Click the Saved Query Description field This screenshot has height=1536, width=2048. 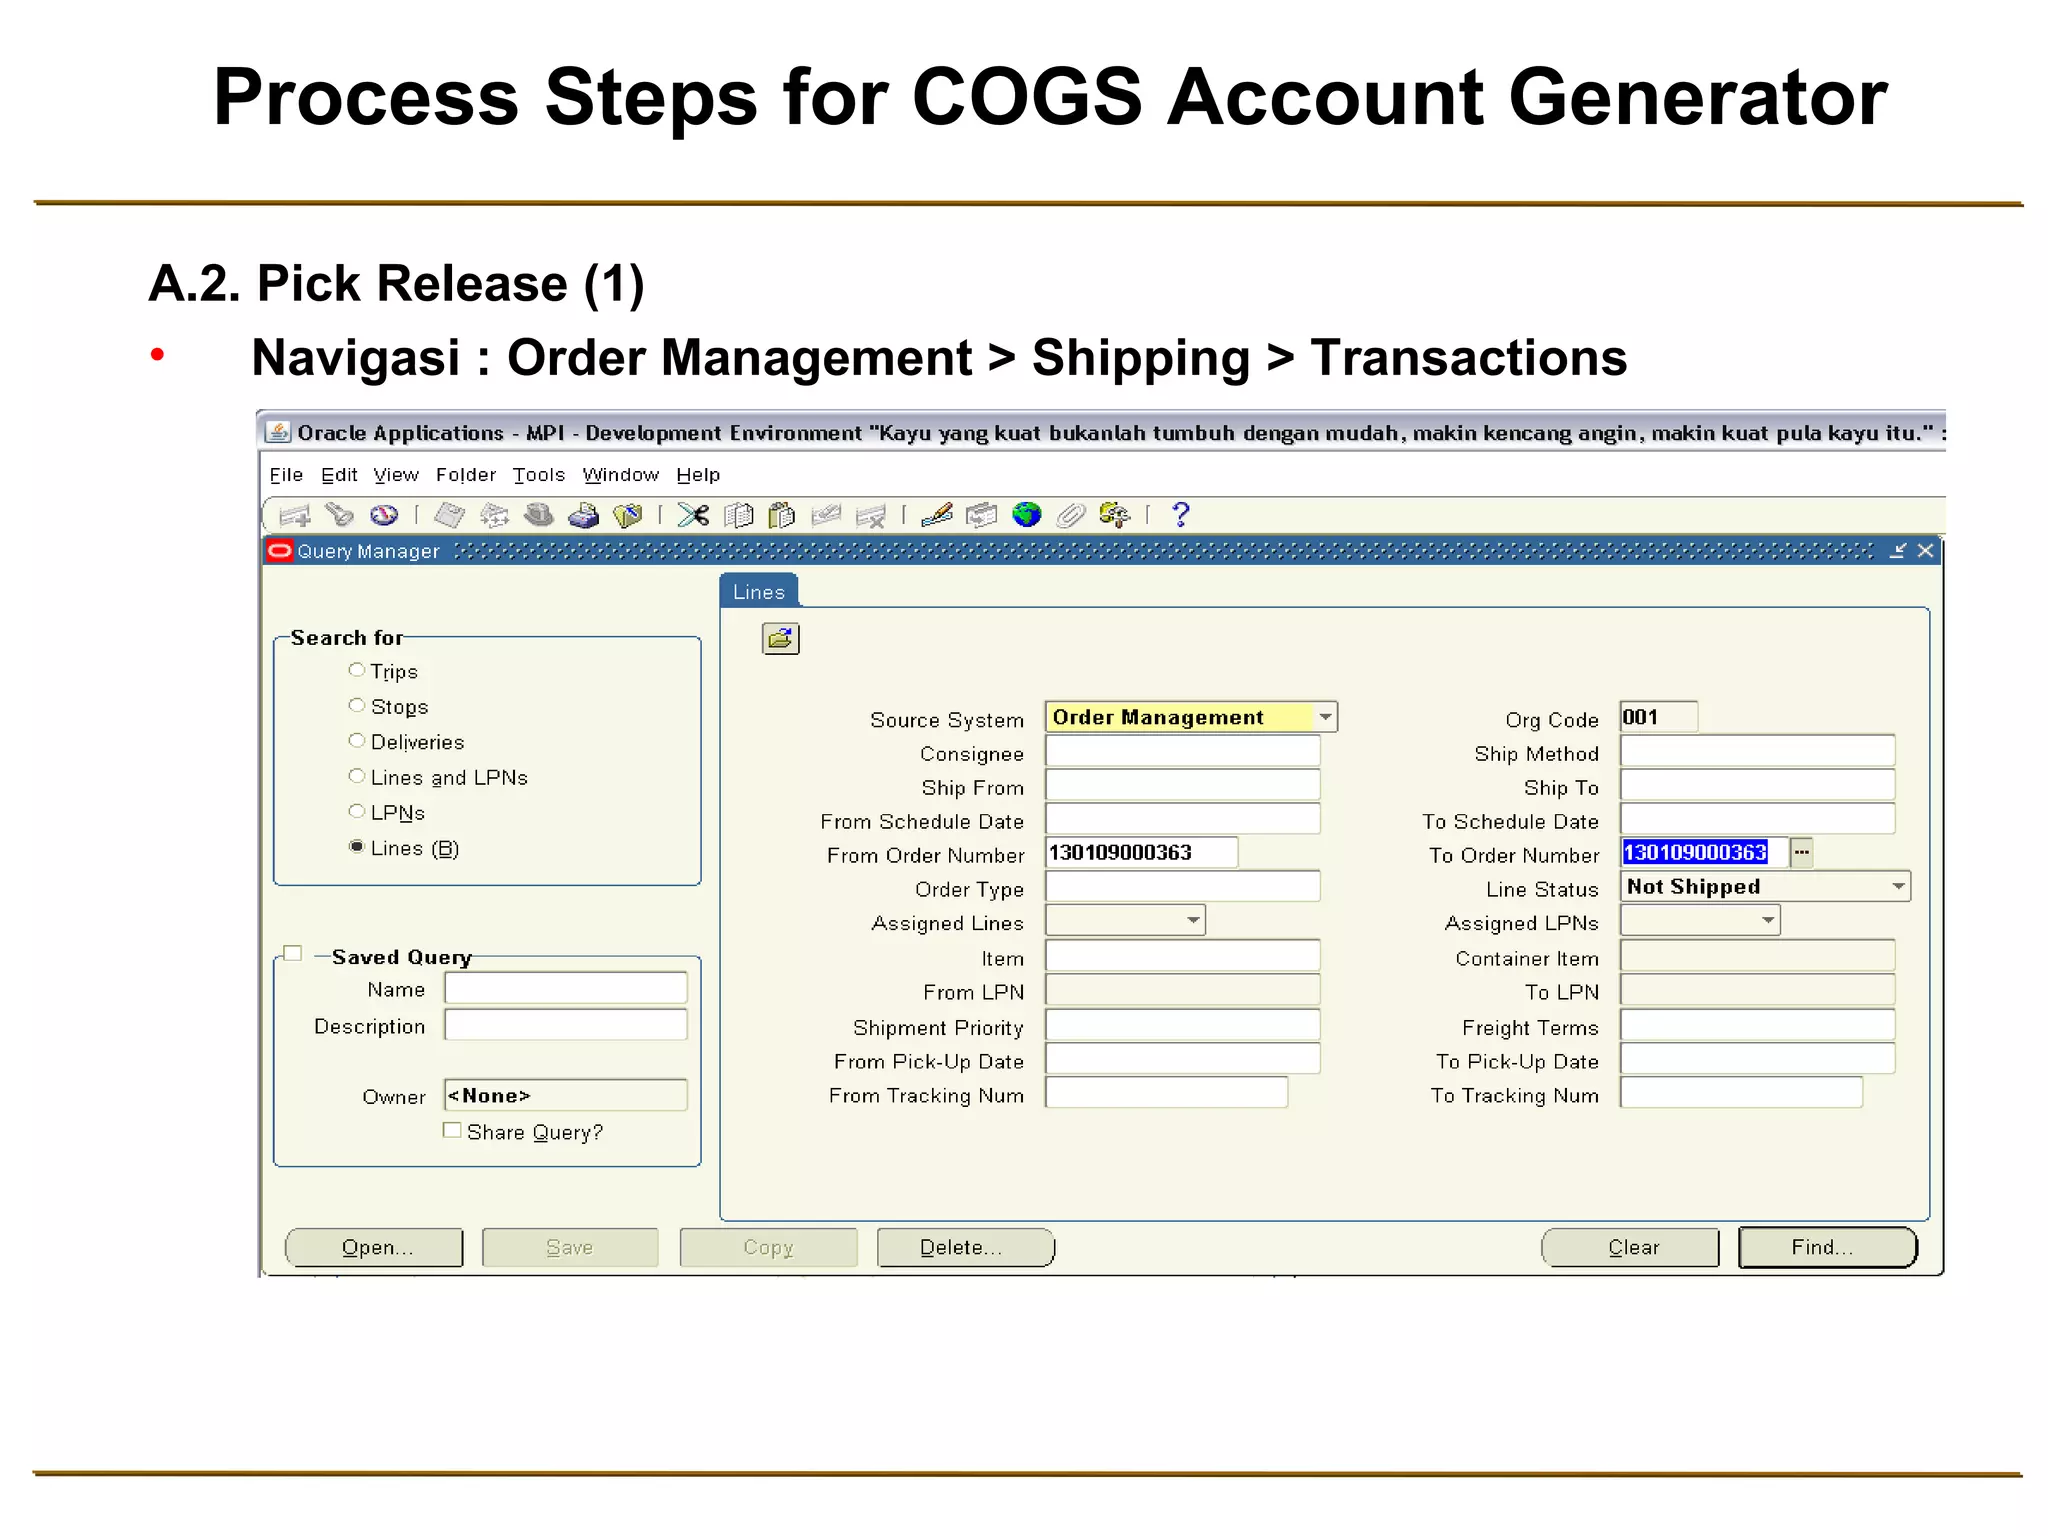566,1024
